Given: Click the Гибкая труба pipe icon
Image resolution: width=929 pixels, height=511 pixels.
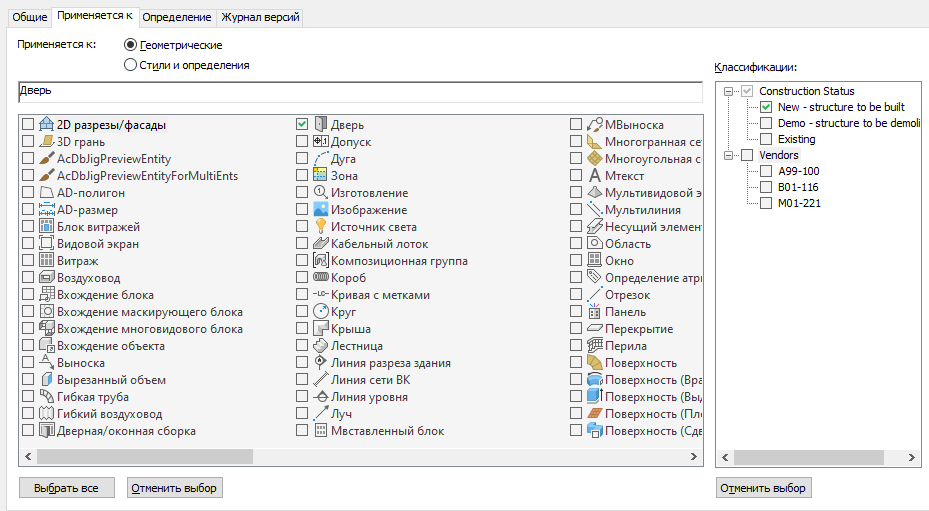Looking at the screenshot, I should click(46, 397).
